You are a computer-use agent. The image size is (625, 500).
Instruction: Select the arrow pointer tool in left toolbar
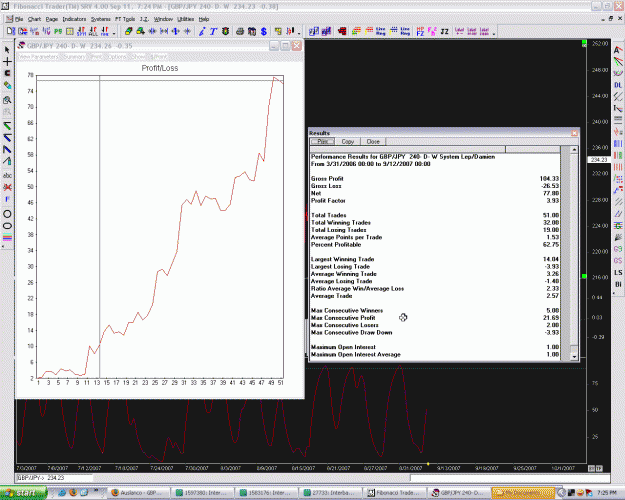click(7, 49)
